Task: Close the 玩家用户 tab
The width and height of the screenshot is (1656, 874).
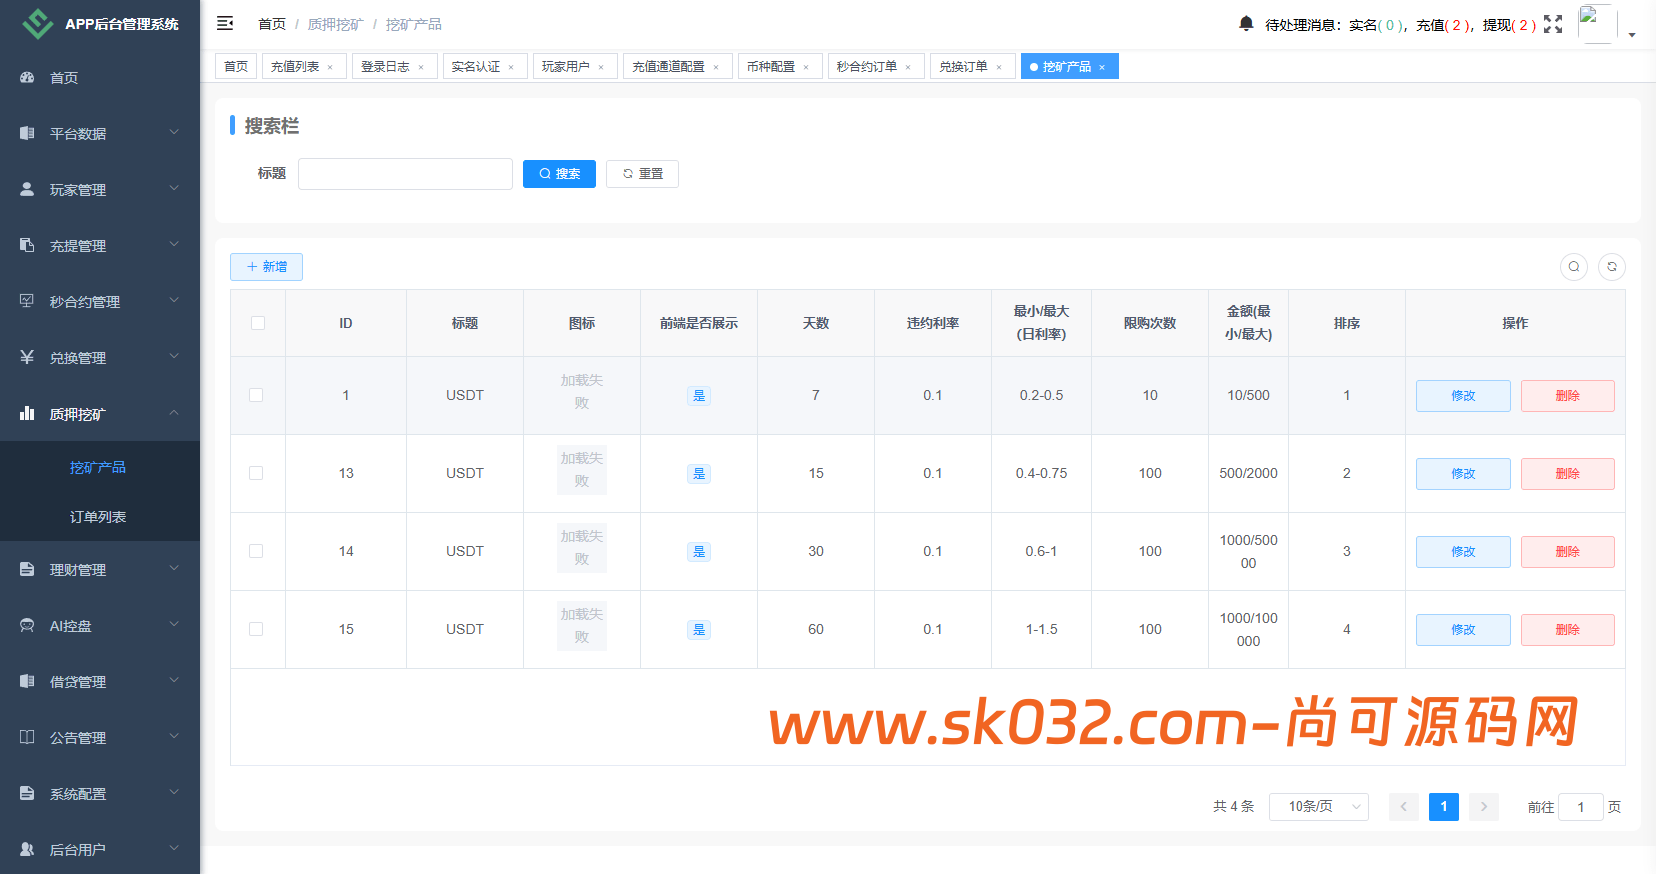Action: (601, 67)
